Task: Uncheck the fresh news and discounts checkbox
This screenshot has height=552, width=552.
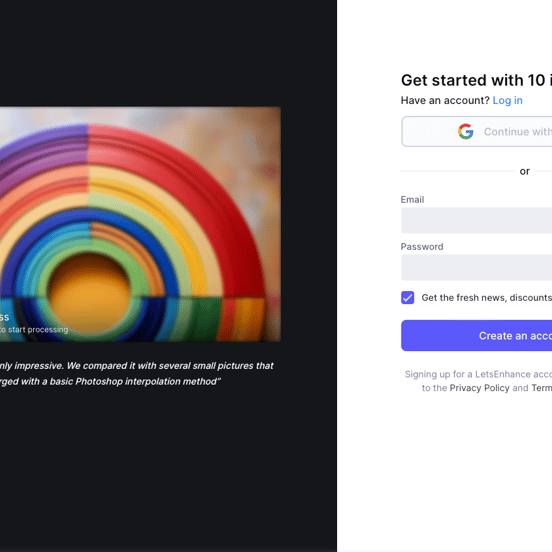Action: (407, 297)
